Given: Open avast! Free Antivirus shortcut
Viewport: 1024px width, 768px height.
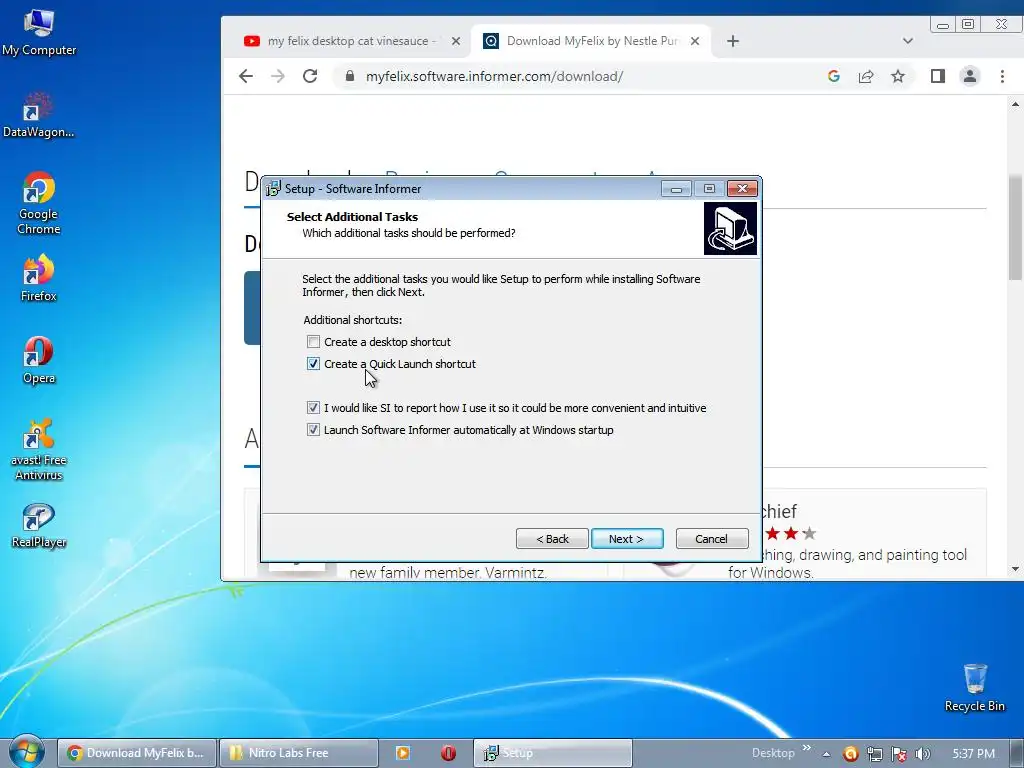Looking at the screenshot, I should [39, 450].
